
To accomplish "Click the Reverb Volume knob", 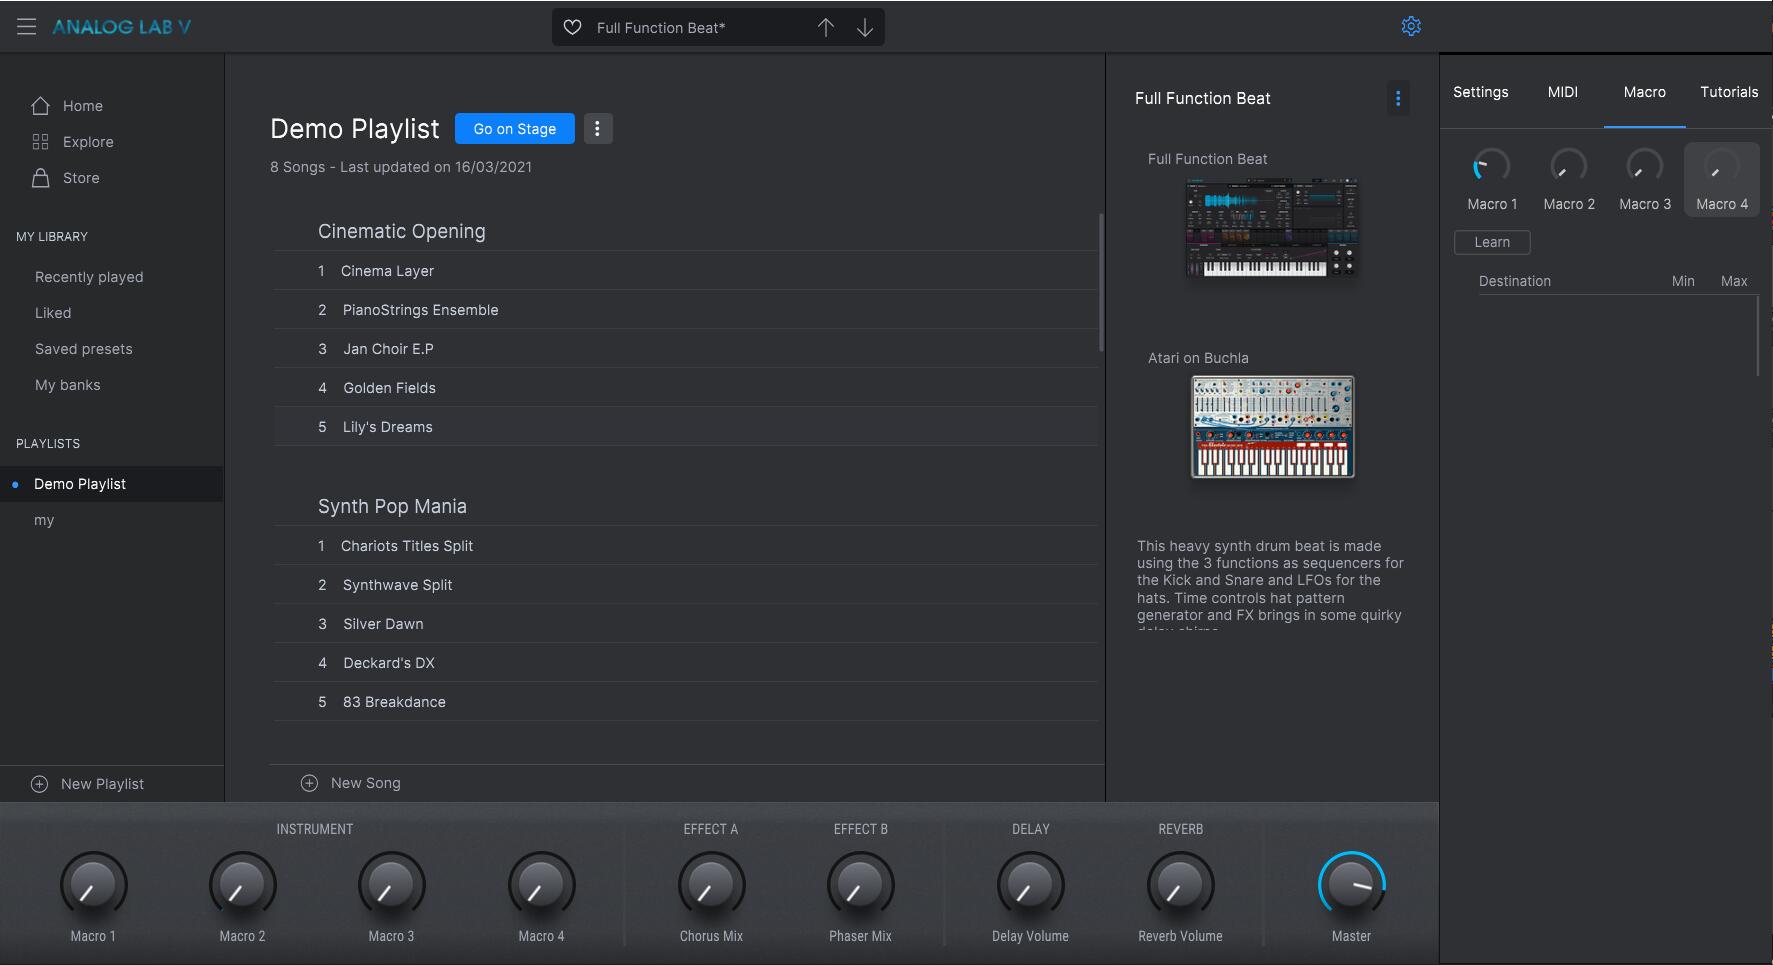I will 1180,885.
